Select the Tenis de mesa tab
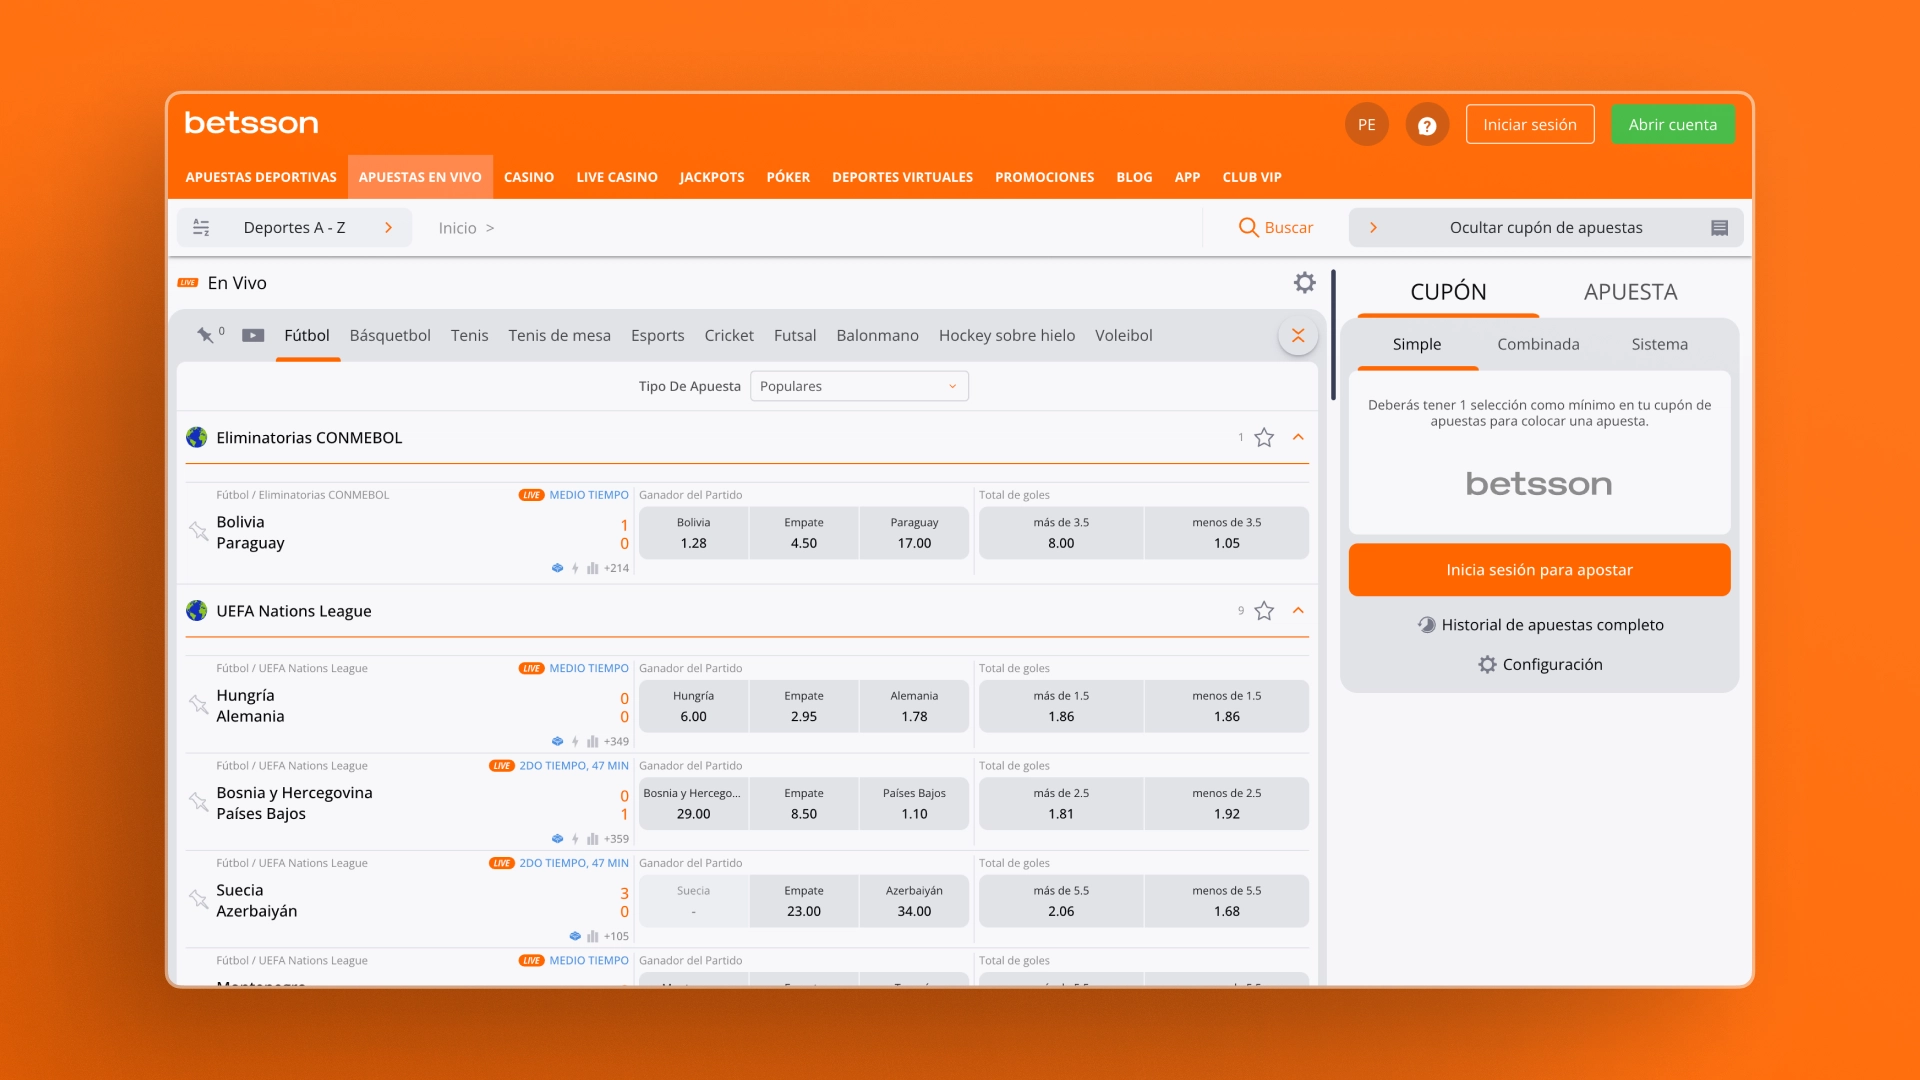1920x1080 pixels. click(x=559, y=336)
